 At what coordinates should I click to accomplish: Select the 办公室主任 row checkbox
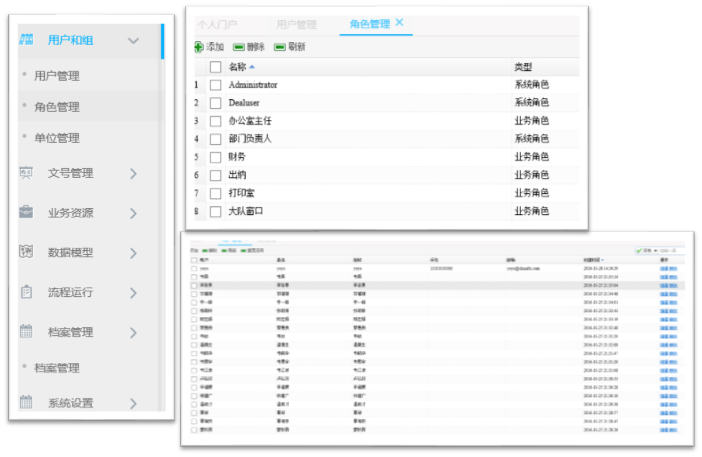[x=215, y=121]
